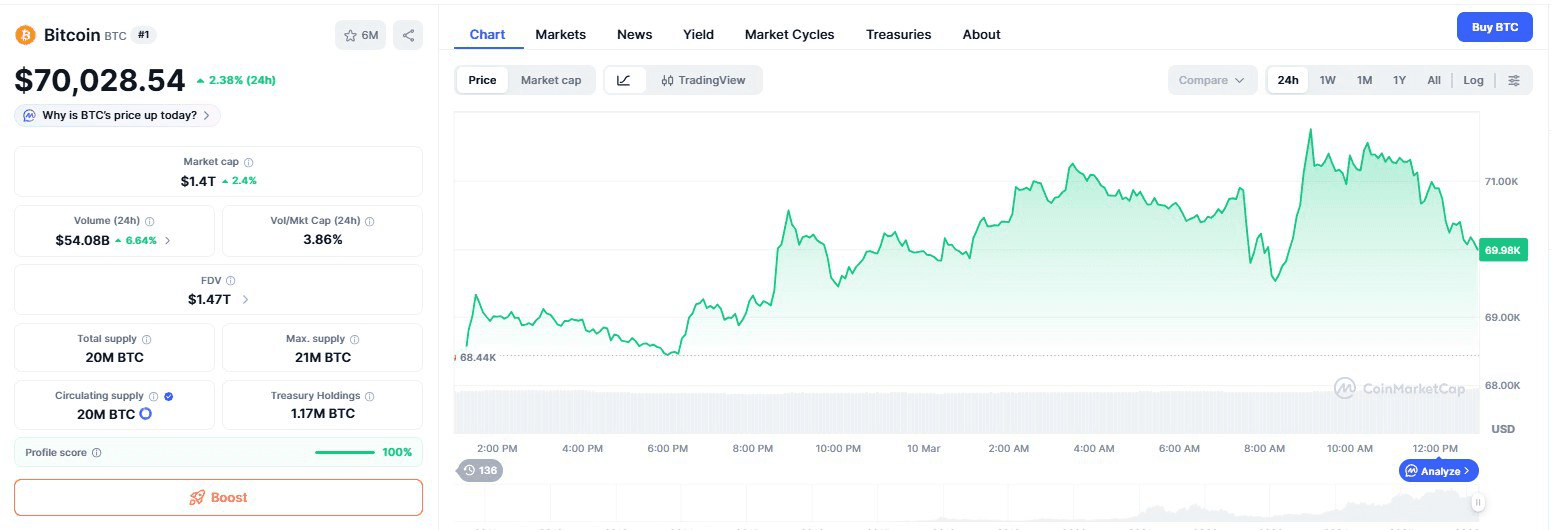Screen dimensions: 1551x530
Task: Click the circulating supply verified badge
Action: [x=169, y=397]
